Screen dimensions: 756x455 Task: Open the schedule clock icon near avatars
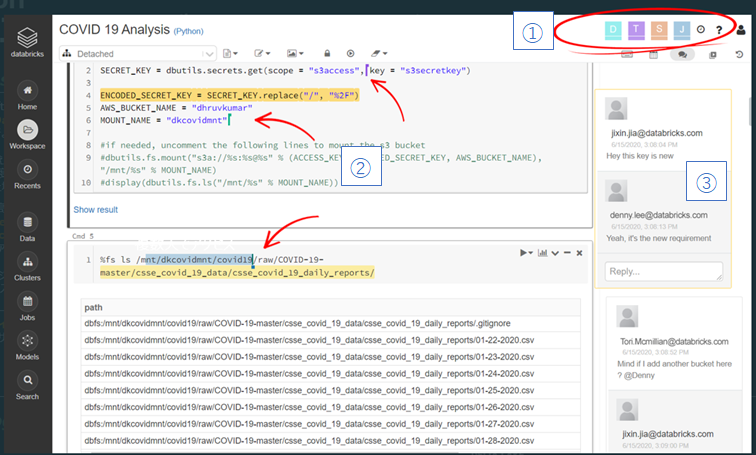[x=701, y=29]
